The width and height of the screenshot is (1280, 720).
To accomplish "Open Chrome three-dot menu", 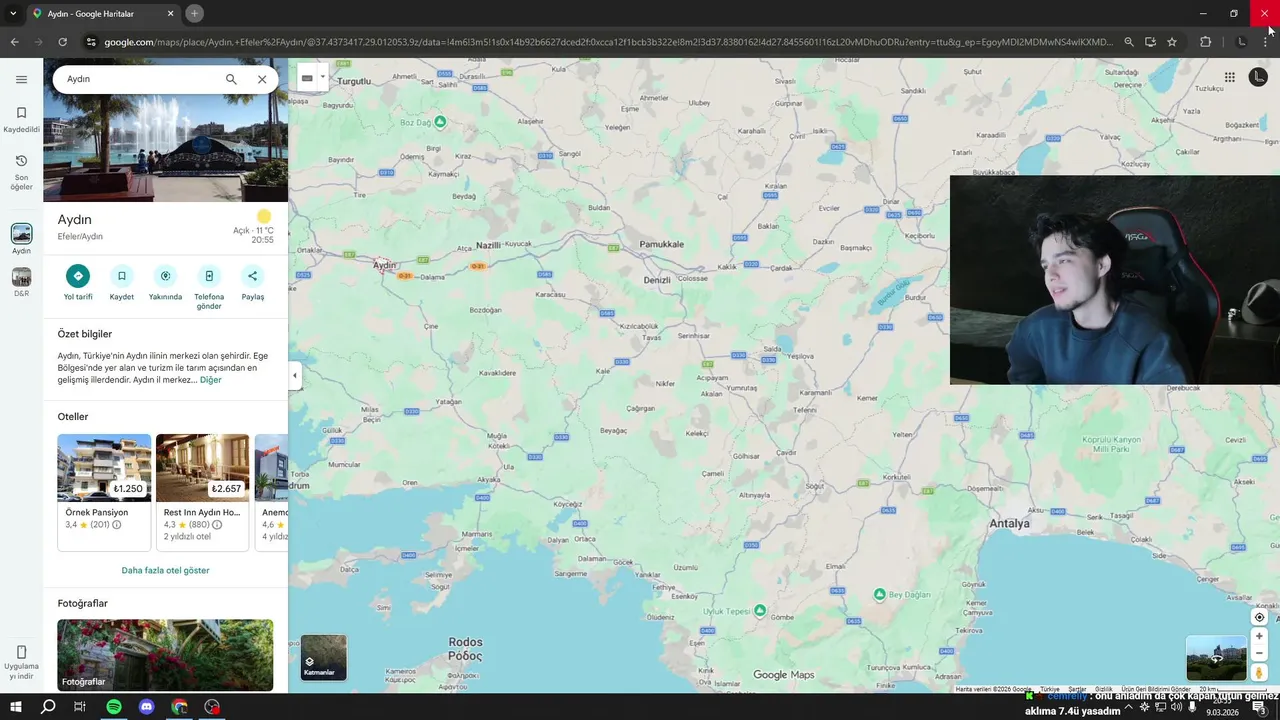I will pyautogui.click(x=1266, y=42).
